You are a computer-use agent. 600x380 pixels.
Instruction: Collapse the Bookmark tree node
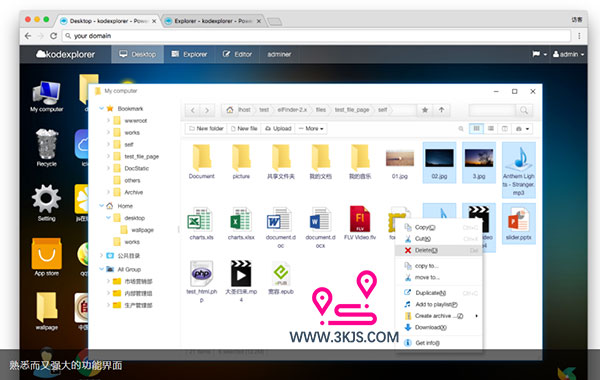pyautogui.click(x=101, y=109)
